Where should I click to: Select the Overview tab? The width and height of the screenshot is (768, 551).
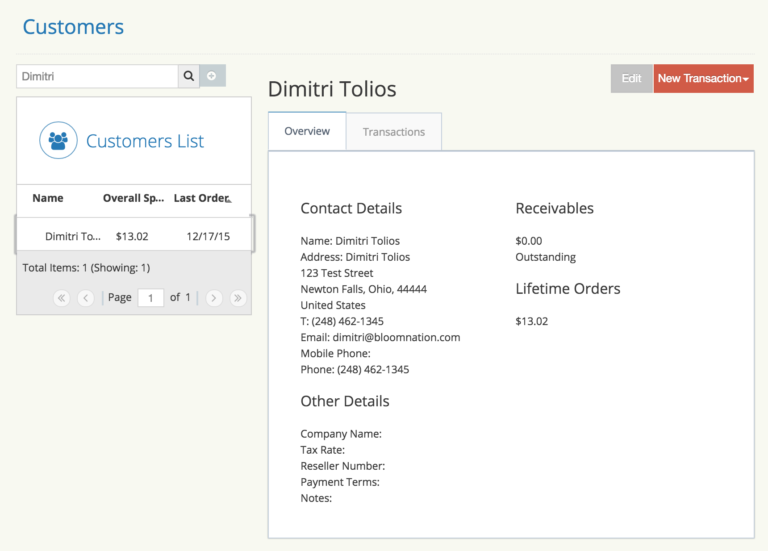[307, 131]
